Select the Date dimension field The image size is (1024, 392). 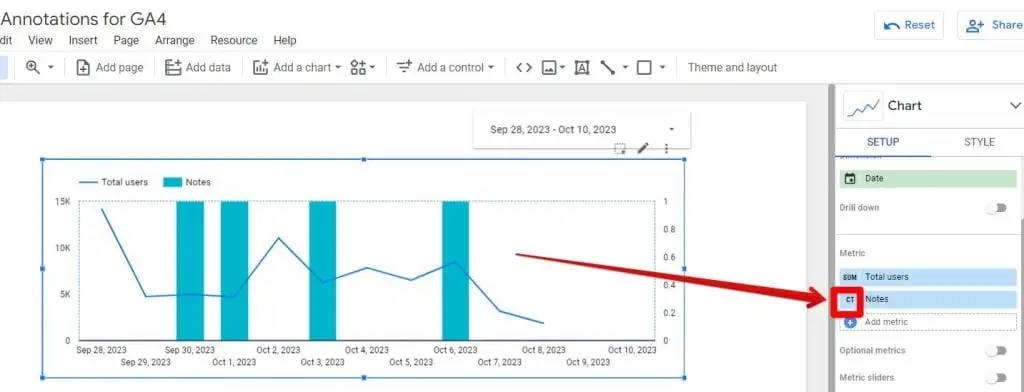pyautogui.click(x=928, y=178)
